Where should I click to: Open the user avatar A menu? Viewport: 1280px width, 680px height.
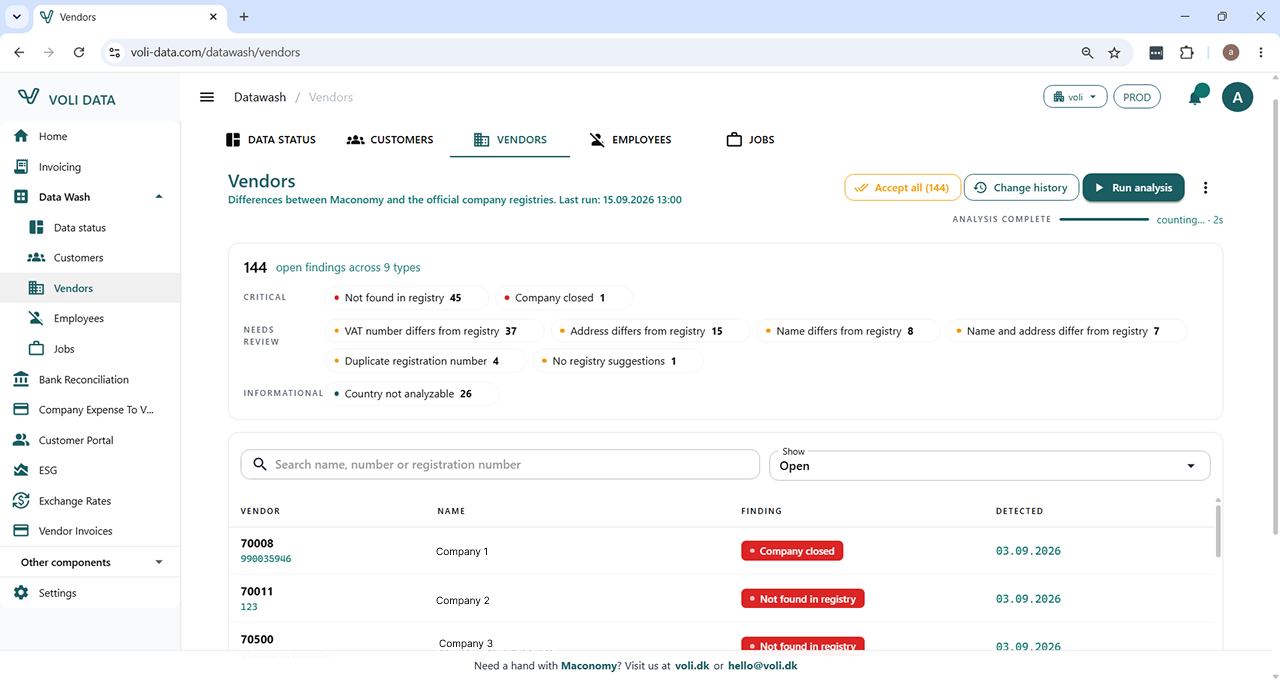click(x=1238, y=97)
